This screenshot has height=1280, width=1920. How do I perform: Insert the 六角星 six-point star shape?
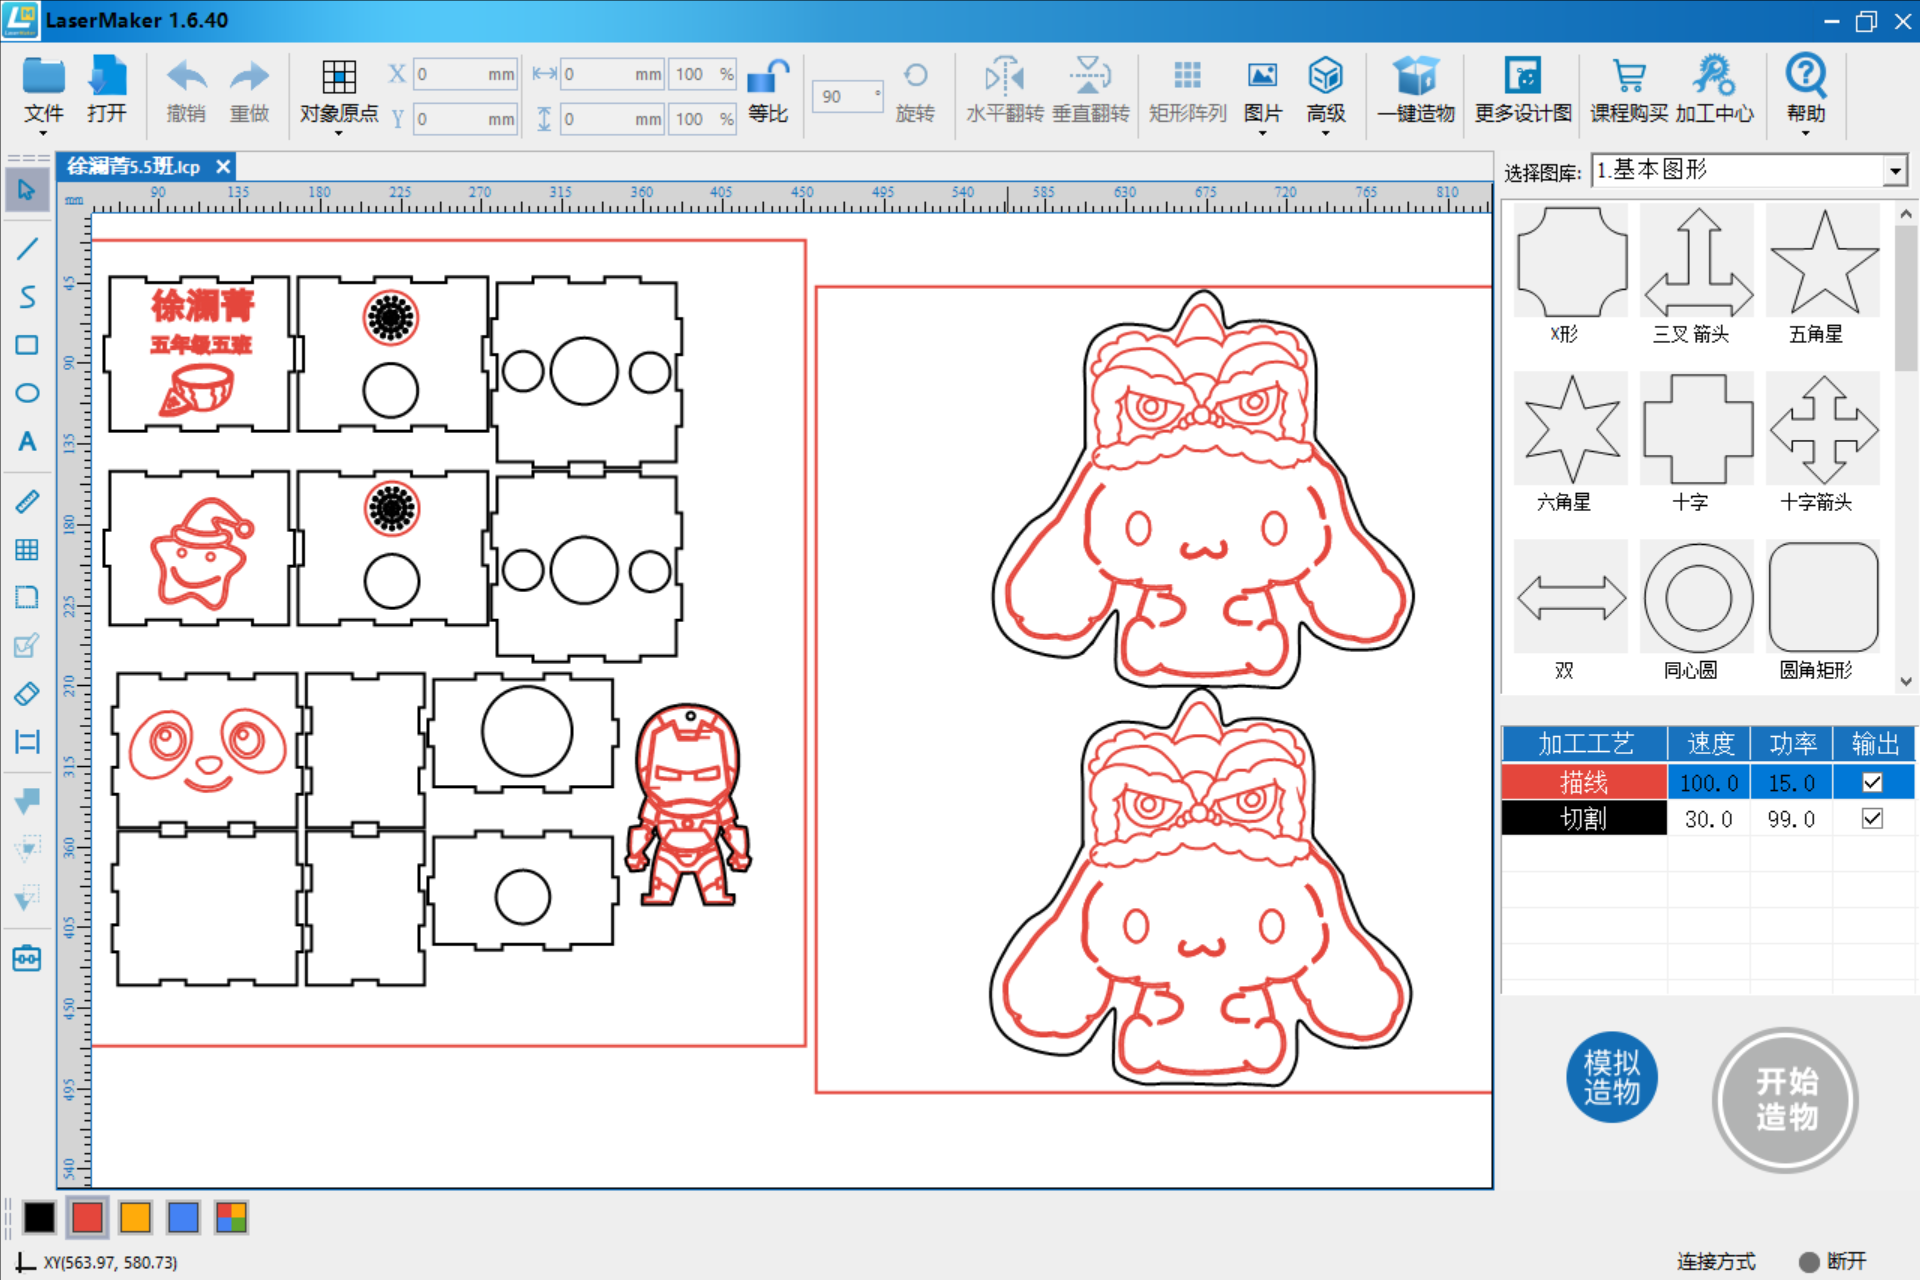point(1571,430)
